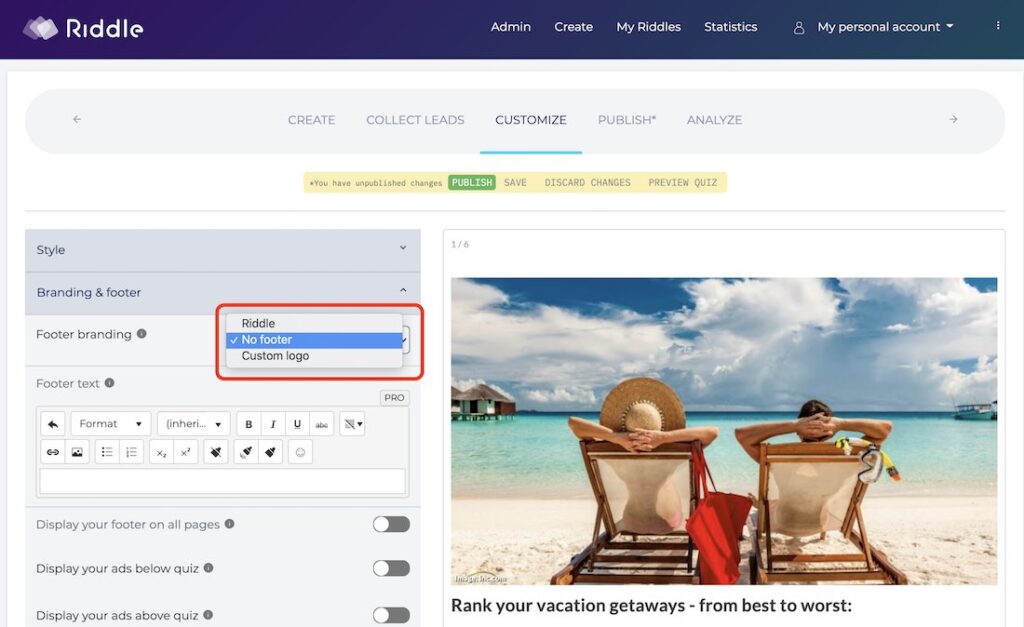
Task: Open the emoji picker
Action: pyautogui.click(x=300, y=452)
